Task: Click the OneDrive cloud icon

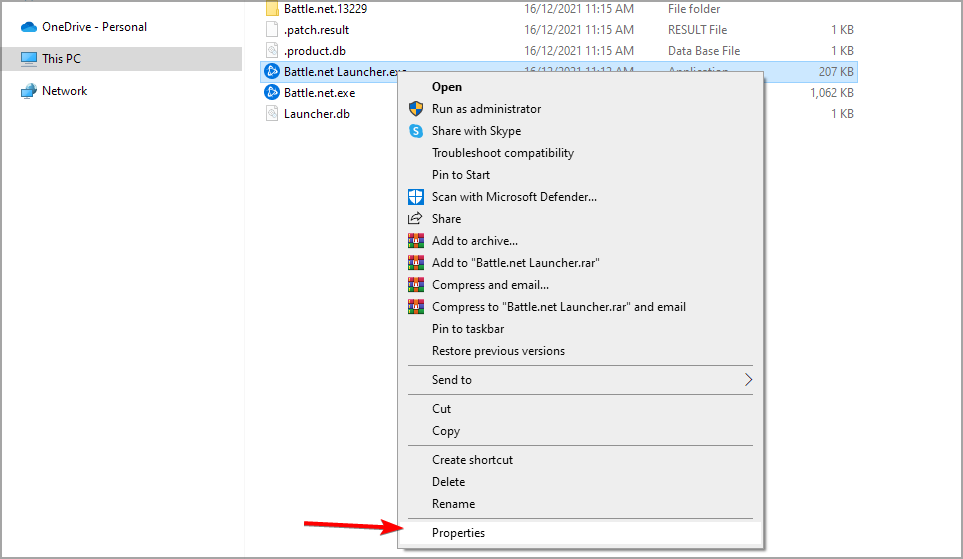Action: [29, 27]
